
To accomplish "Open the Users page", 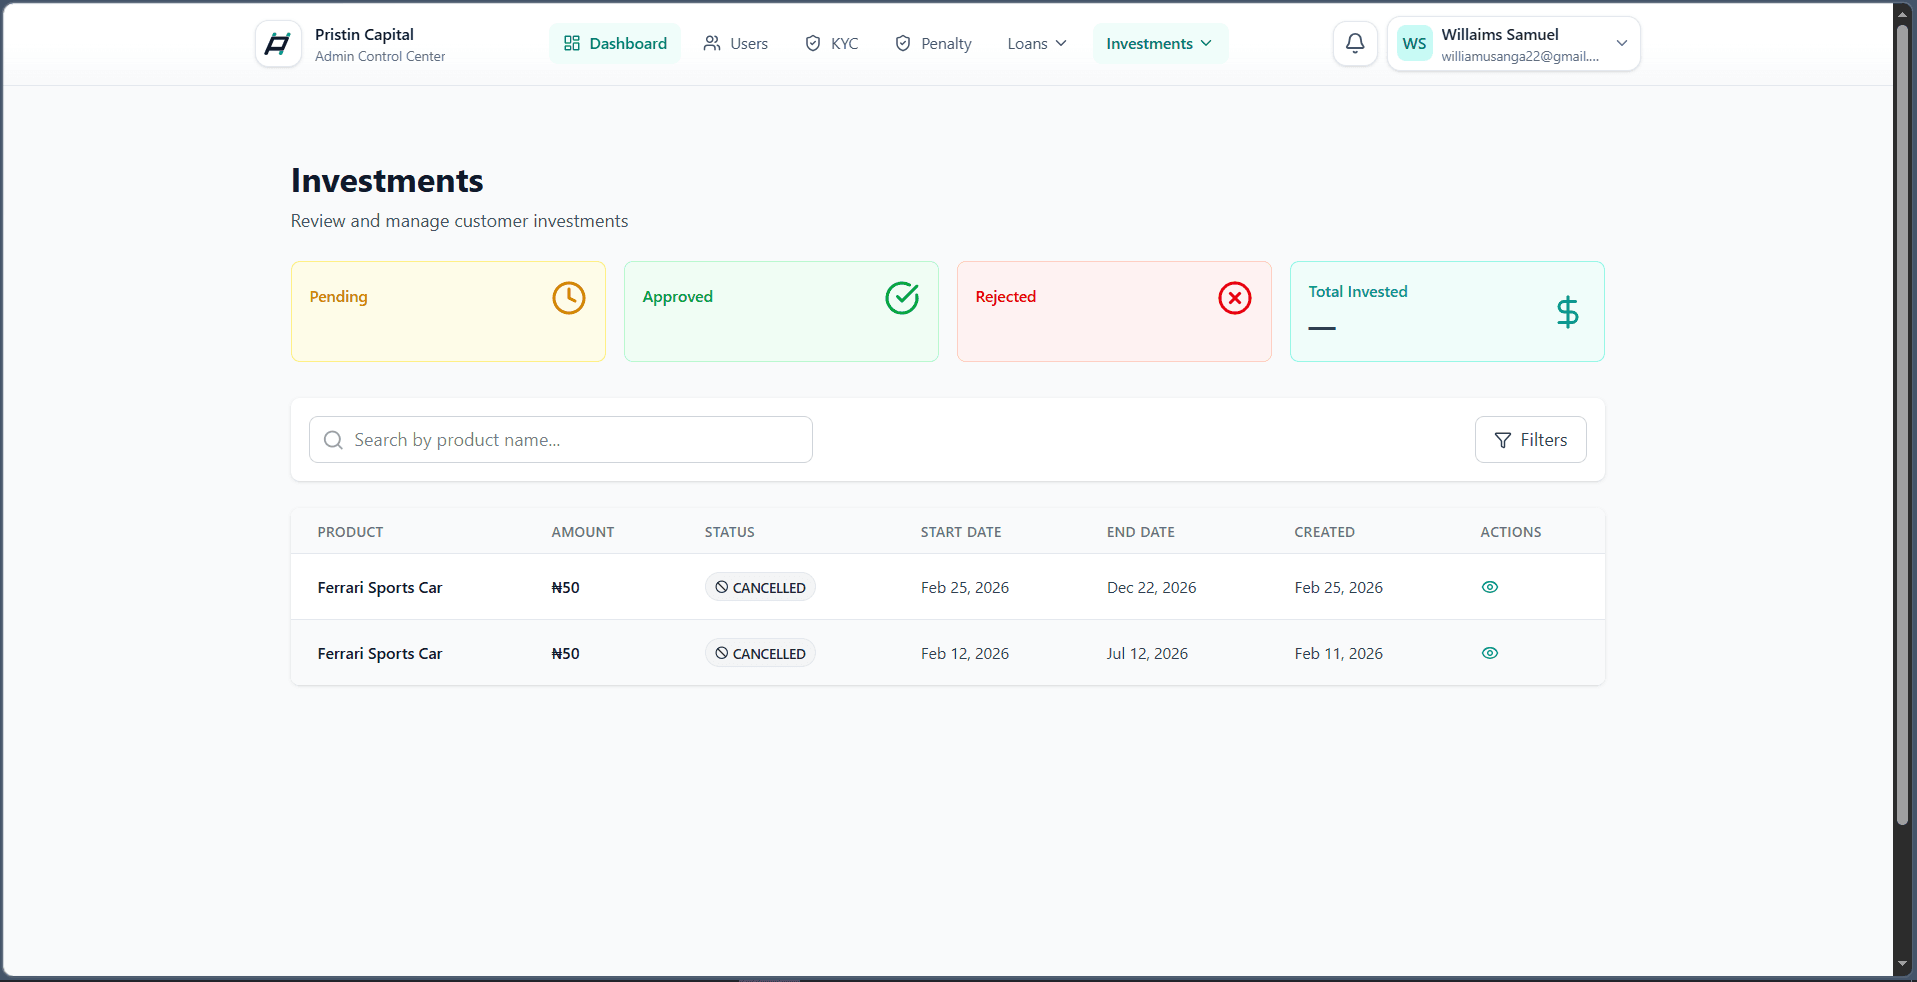I will tap(736, 44).
